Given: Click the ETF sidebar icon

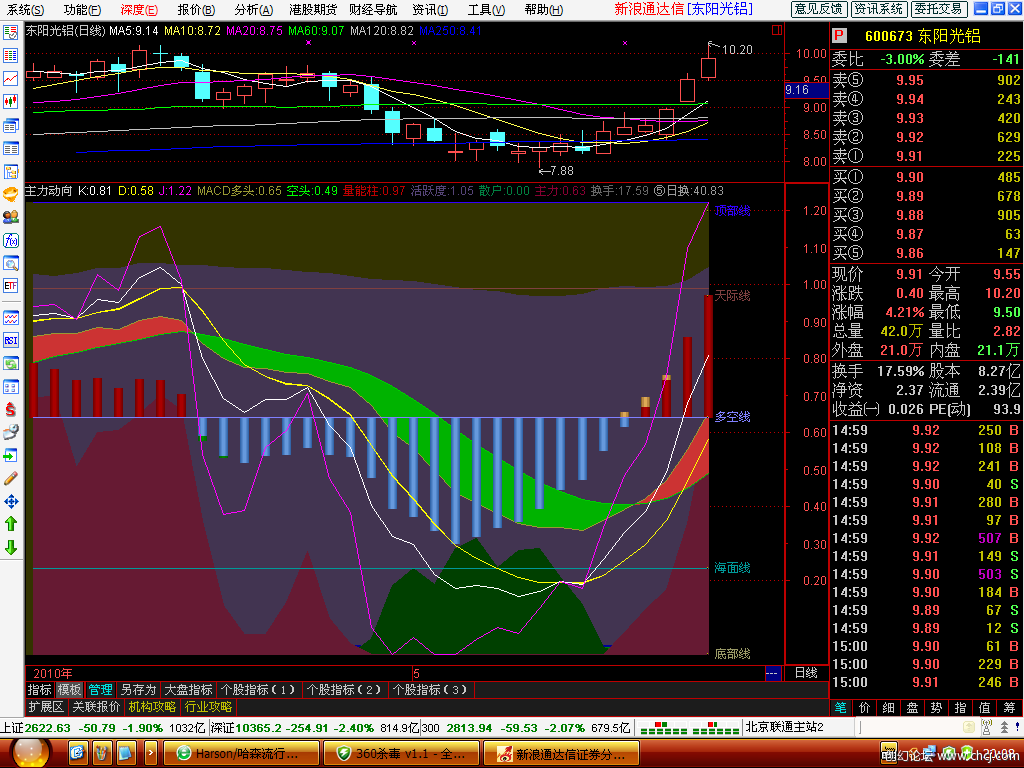Looking at the screenshot, I should click(10, 286).
